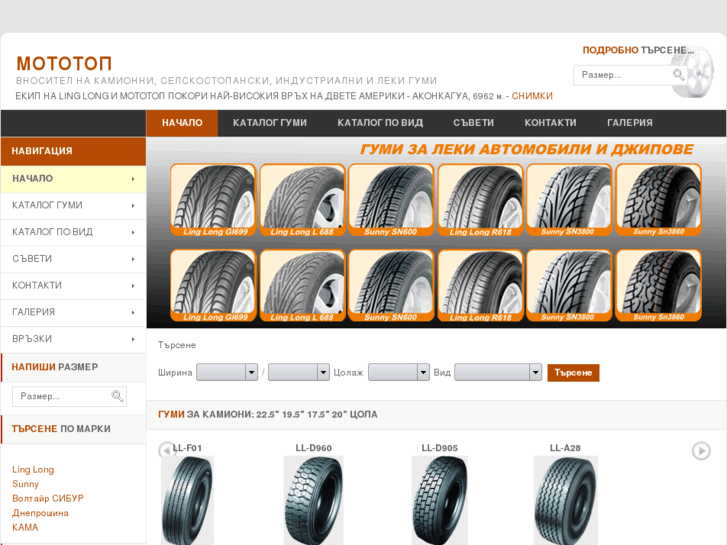The height and width of the screenshot is (545, 727).
Task: Open the Вид tire type dropdown
Action: (498, 372)
